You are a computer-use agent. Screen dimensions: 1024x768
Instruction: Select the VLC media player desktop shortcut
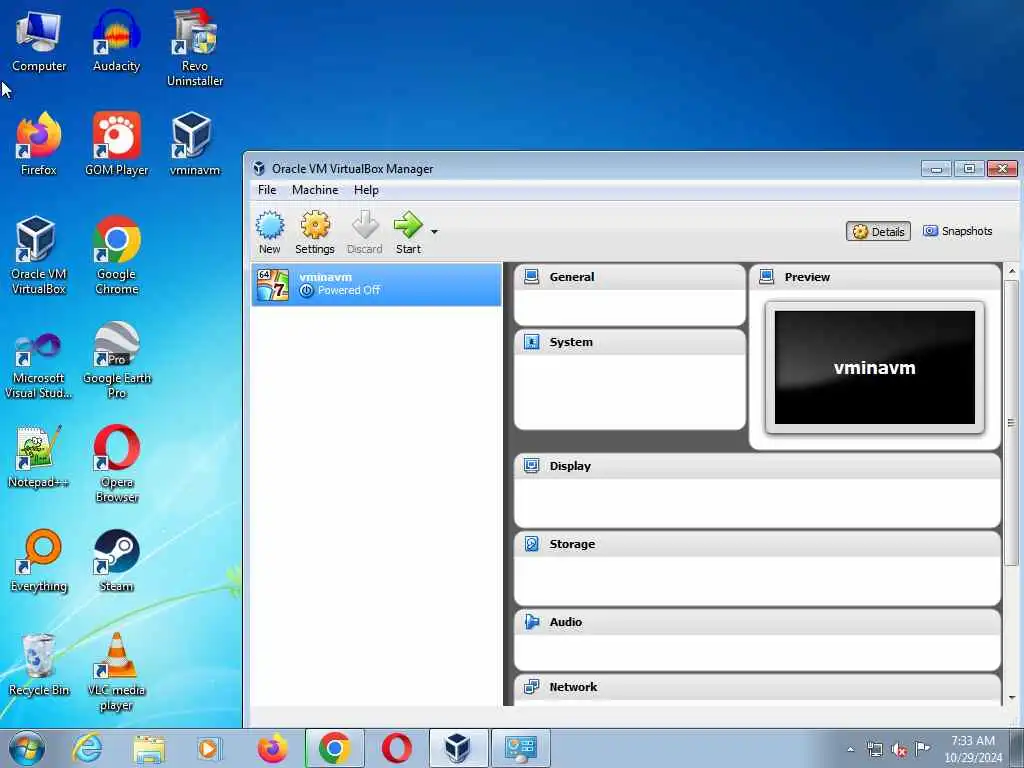(x=116, y=673)
